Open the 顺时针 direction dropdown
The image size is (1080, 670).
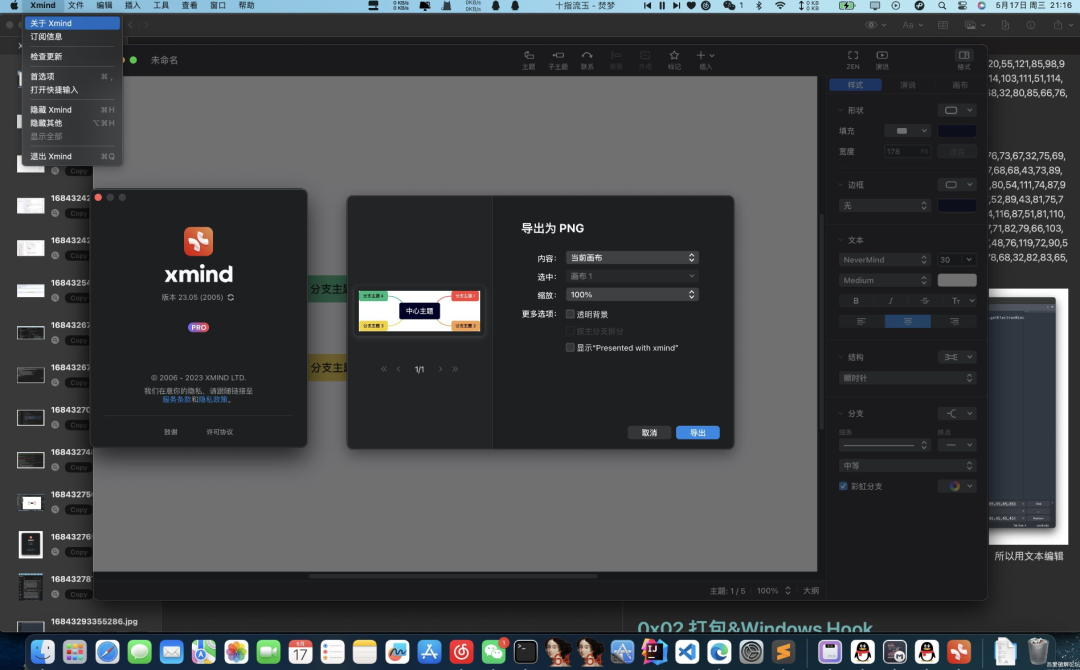(x=907, y=378)
